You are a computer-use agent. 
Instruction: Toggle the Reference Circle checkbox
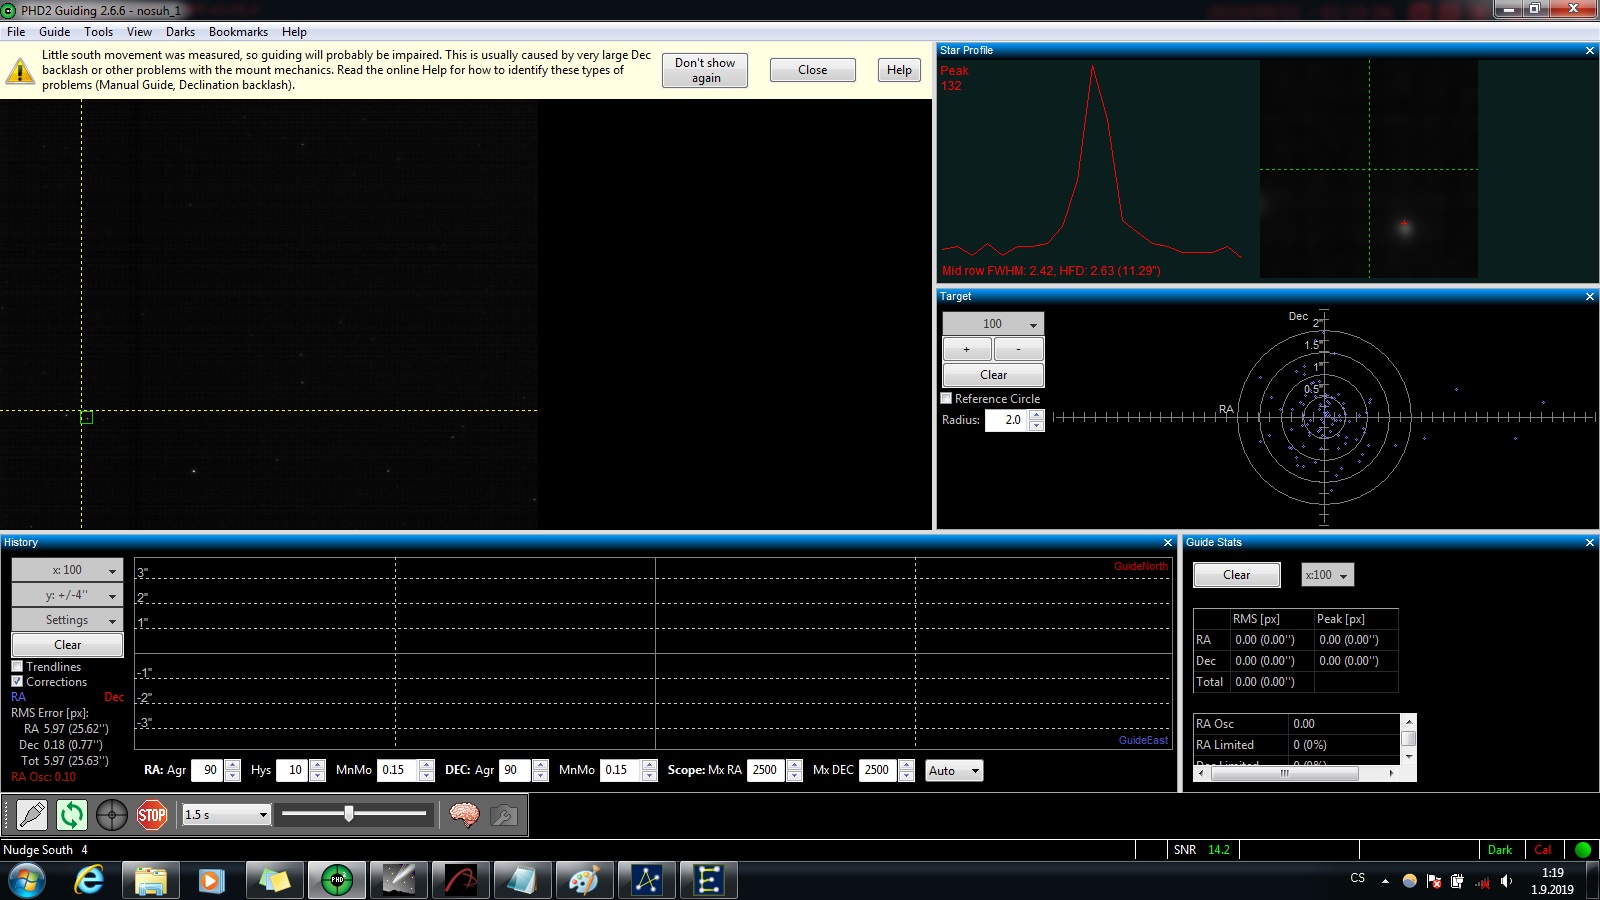coord(947,398)
